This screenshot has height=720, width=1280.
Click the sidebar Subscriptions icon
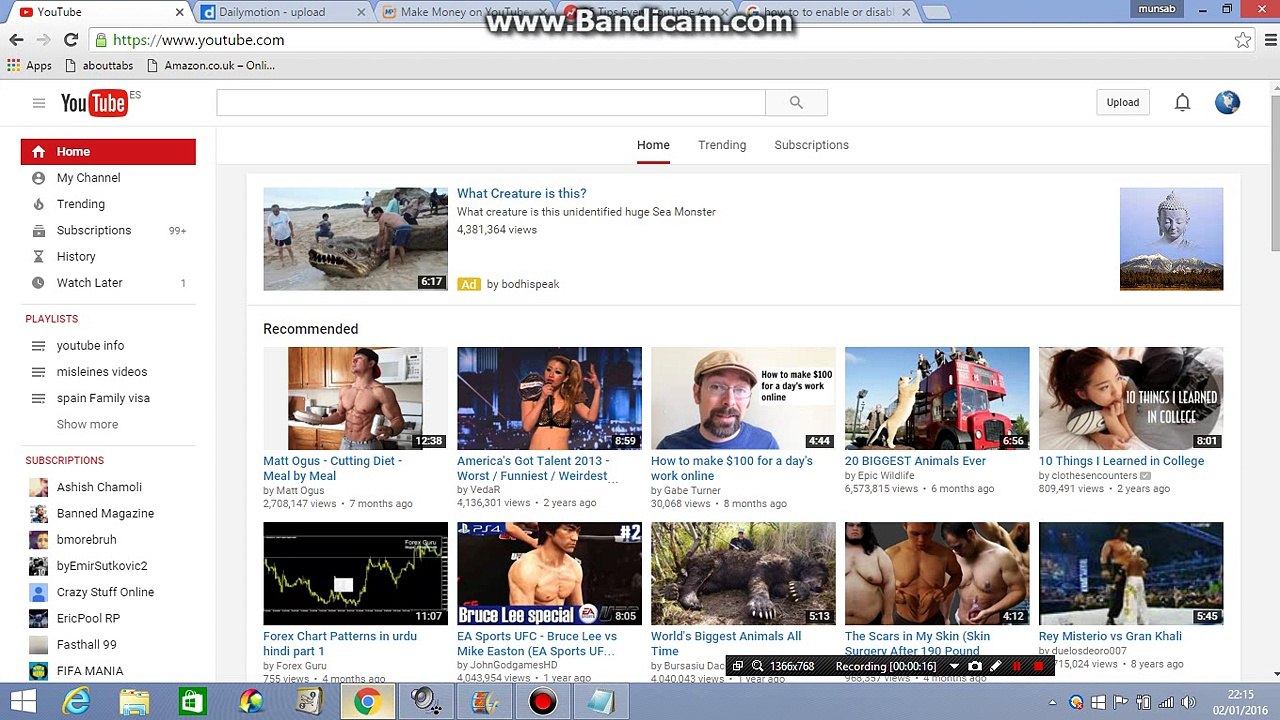click(38, 230)
